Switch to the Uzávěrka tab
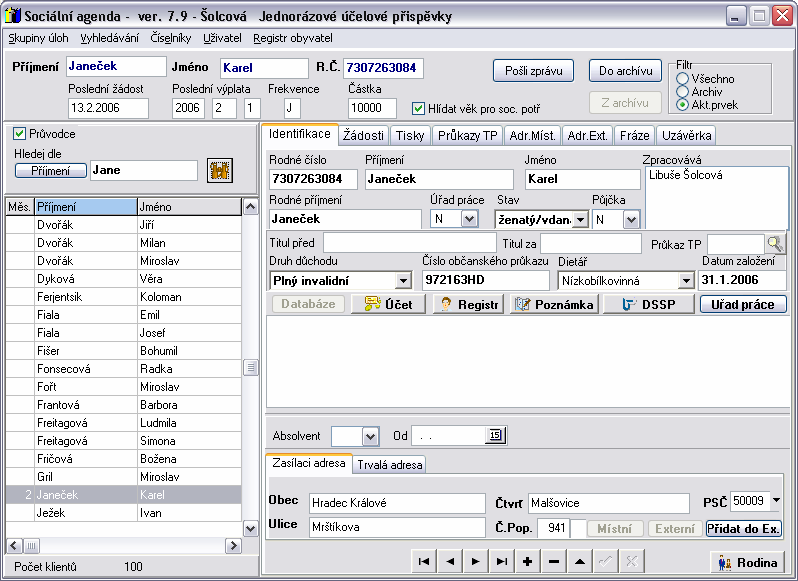798x581 pixels. [x=687, y=135]
